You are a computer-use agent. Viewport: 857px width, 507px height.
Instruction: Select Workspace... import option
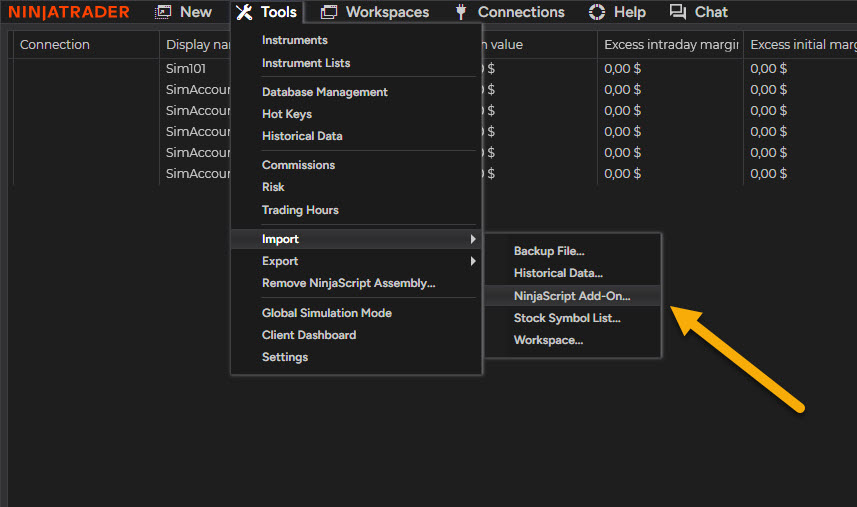pyautogui.click(x=548, y=340)
